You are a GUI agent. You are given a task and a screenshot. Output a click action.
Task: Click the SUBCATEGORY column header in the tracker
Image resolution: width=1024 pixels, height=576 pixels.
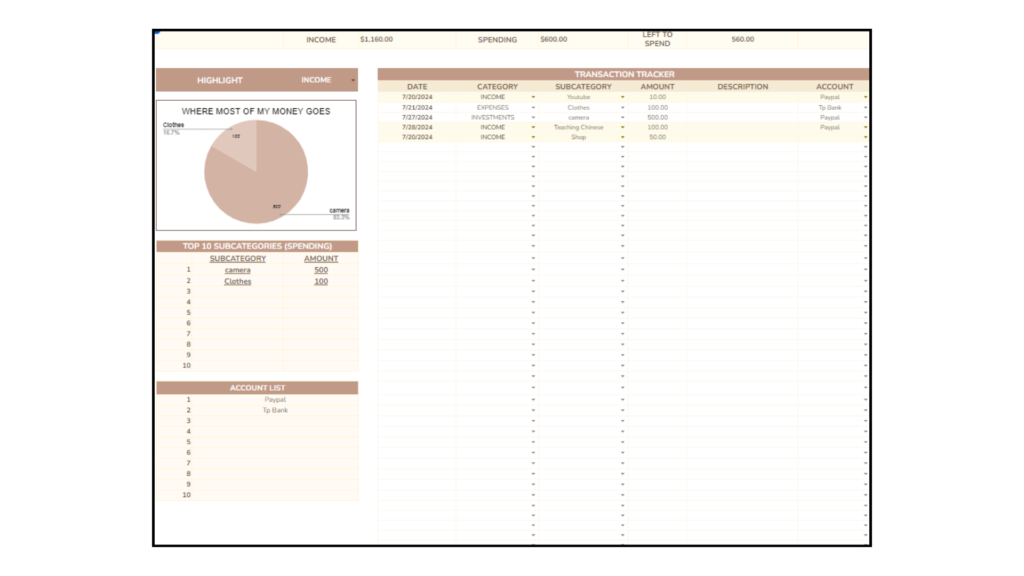click(x=583, y=87)
